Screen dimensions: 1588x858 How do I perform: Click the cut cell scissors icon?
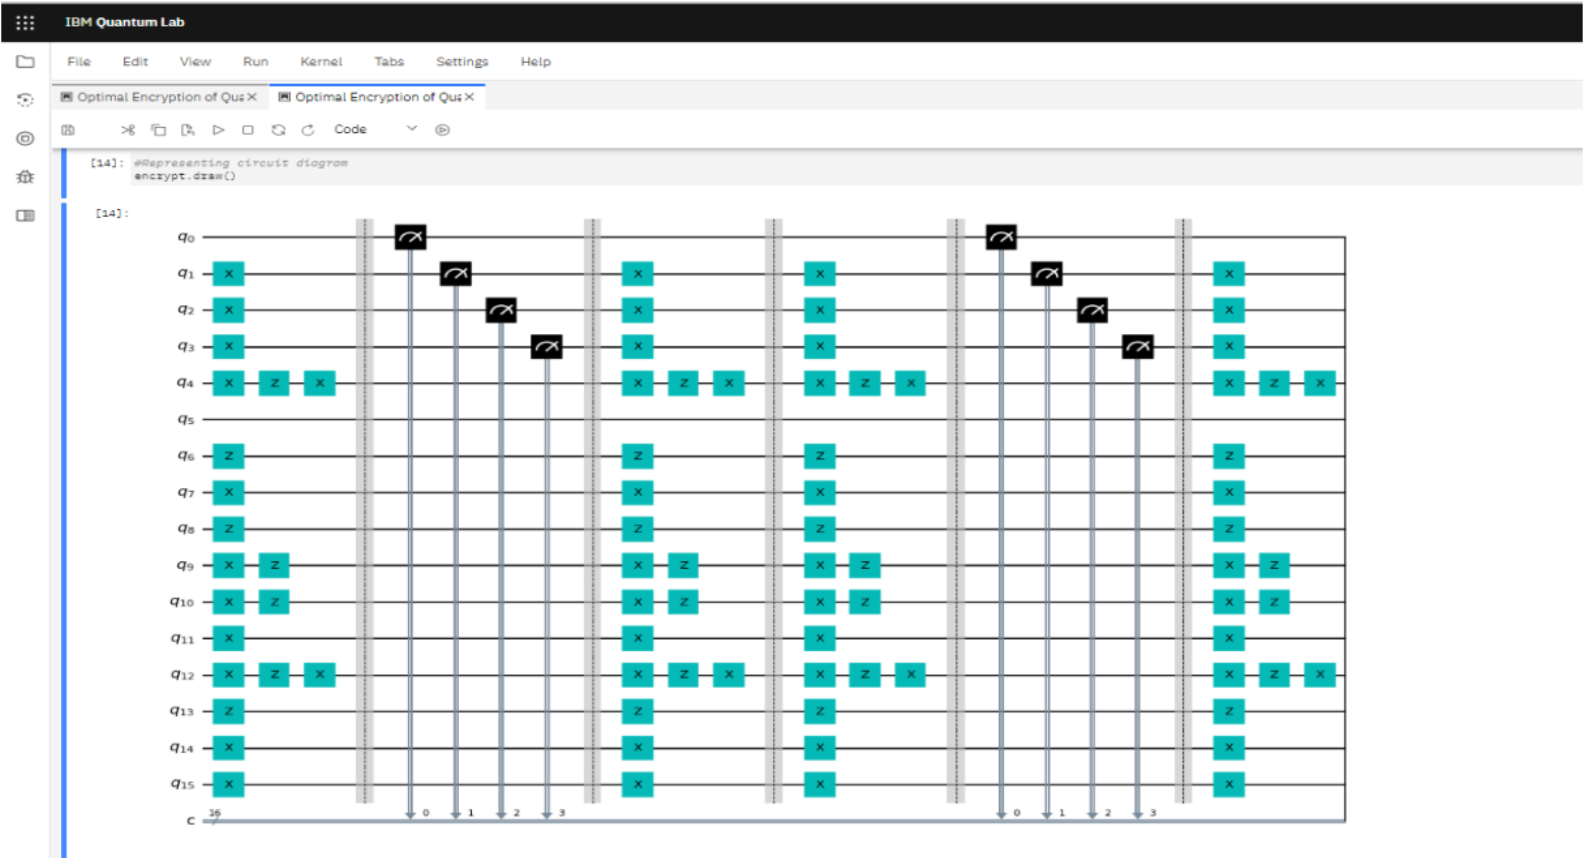click(x=128, y=130)
